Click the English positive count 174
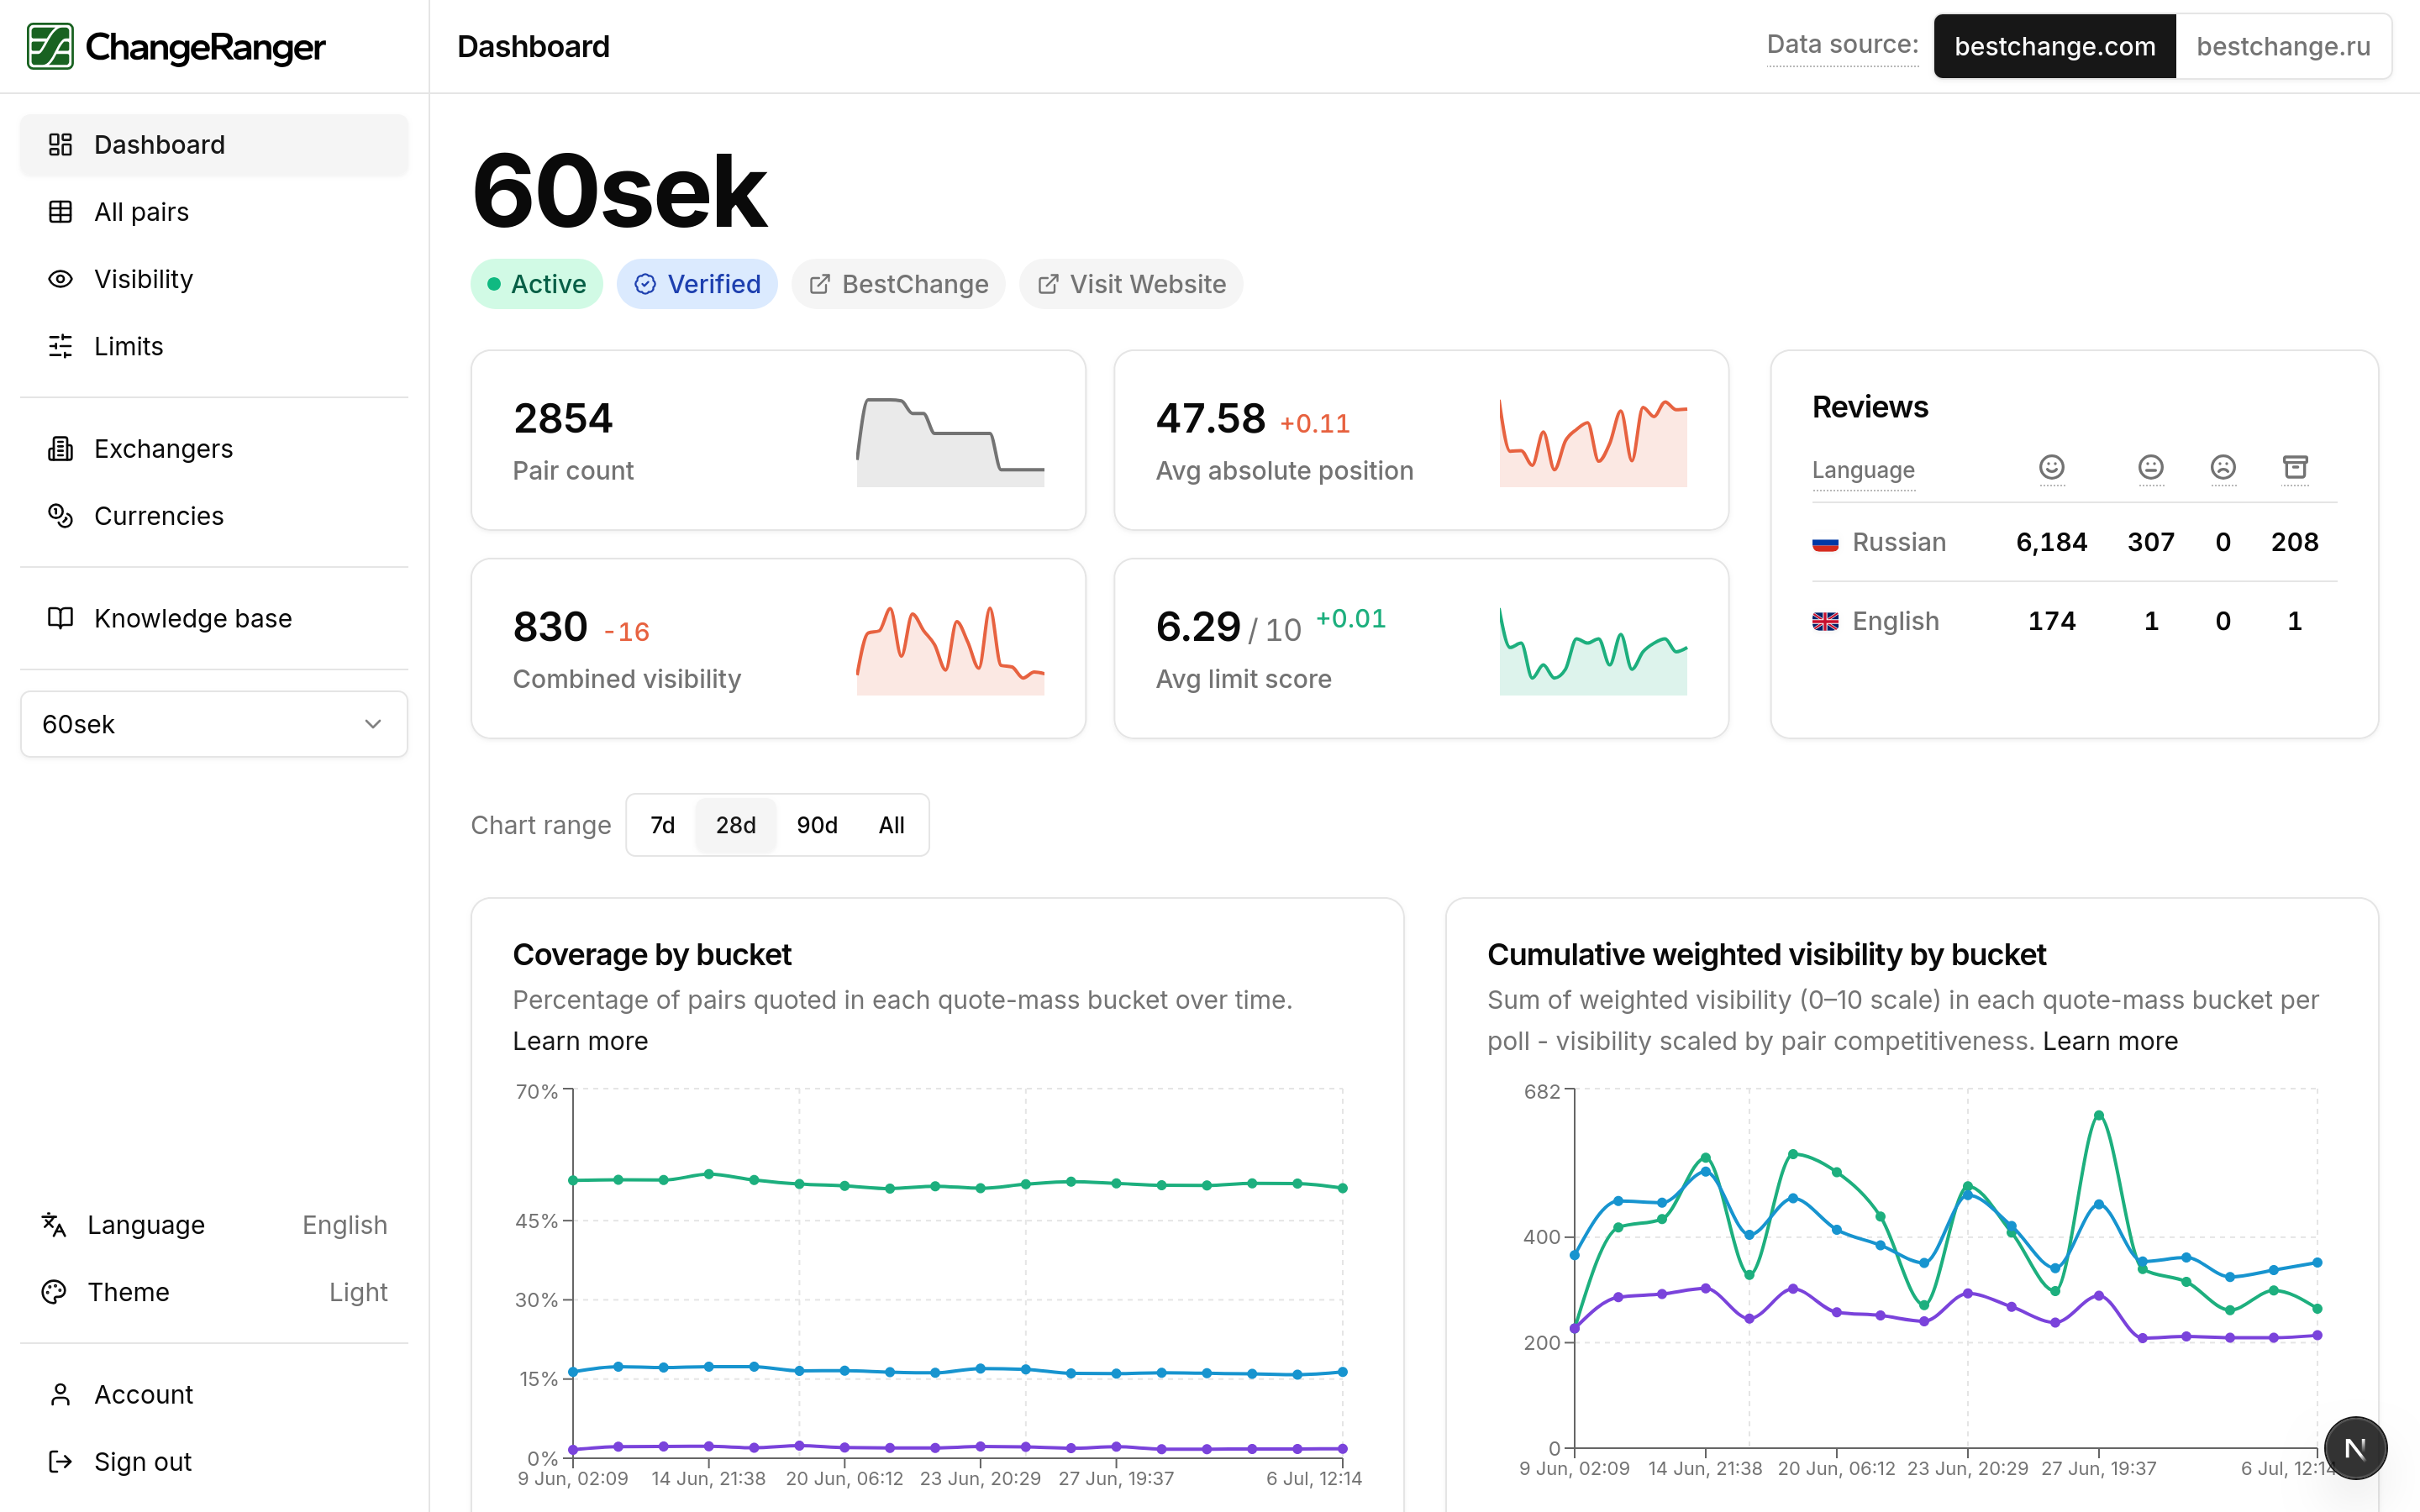This screenshot has height=1512, width=2420. (x=2051, y=621)
